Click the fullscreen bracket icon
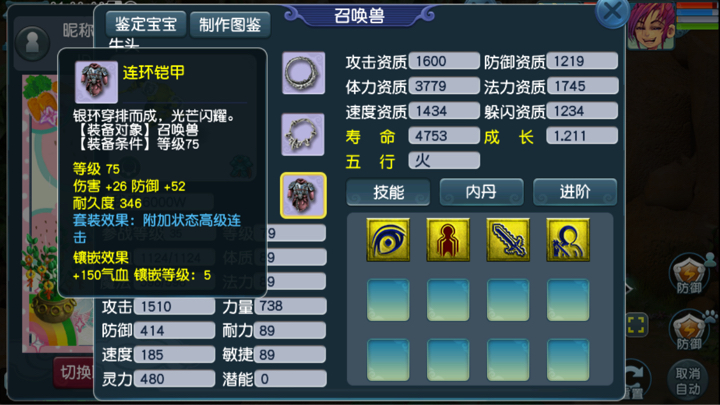Image resolution: width=720 pixels, height=405 pixels. tap(636, 325)
